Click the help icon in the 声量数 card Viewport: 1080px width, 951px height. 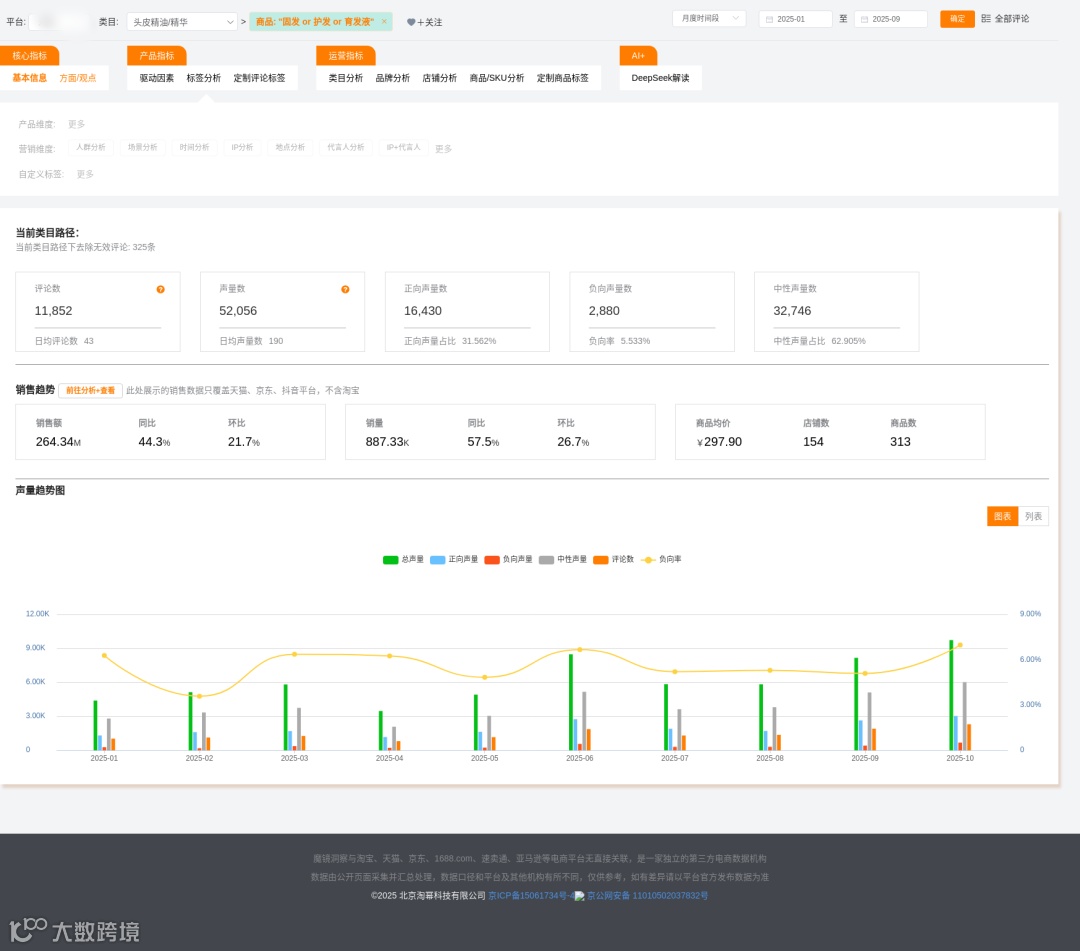point(345,289)
